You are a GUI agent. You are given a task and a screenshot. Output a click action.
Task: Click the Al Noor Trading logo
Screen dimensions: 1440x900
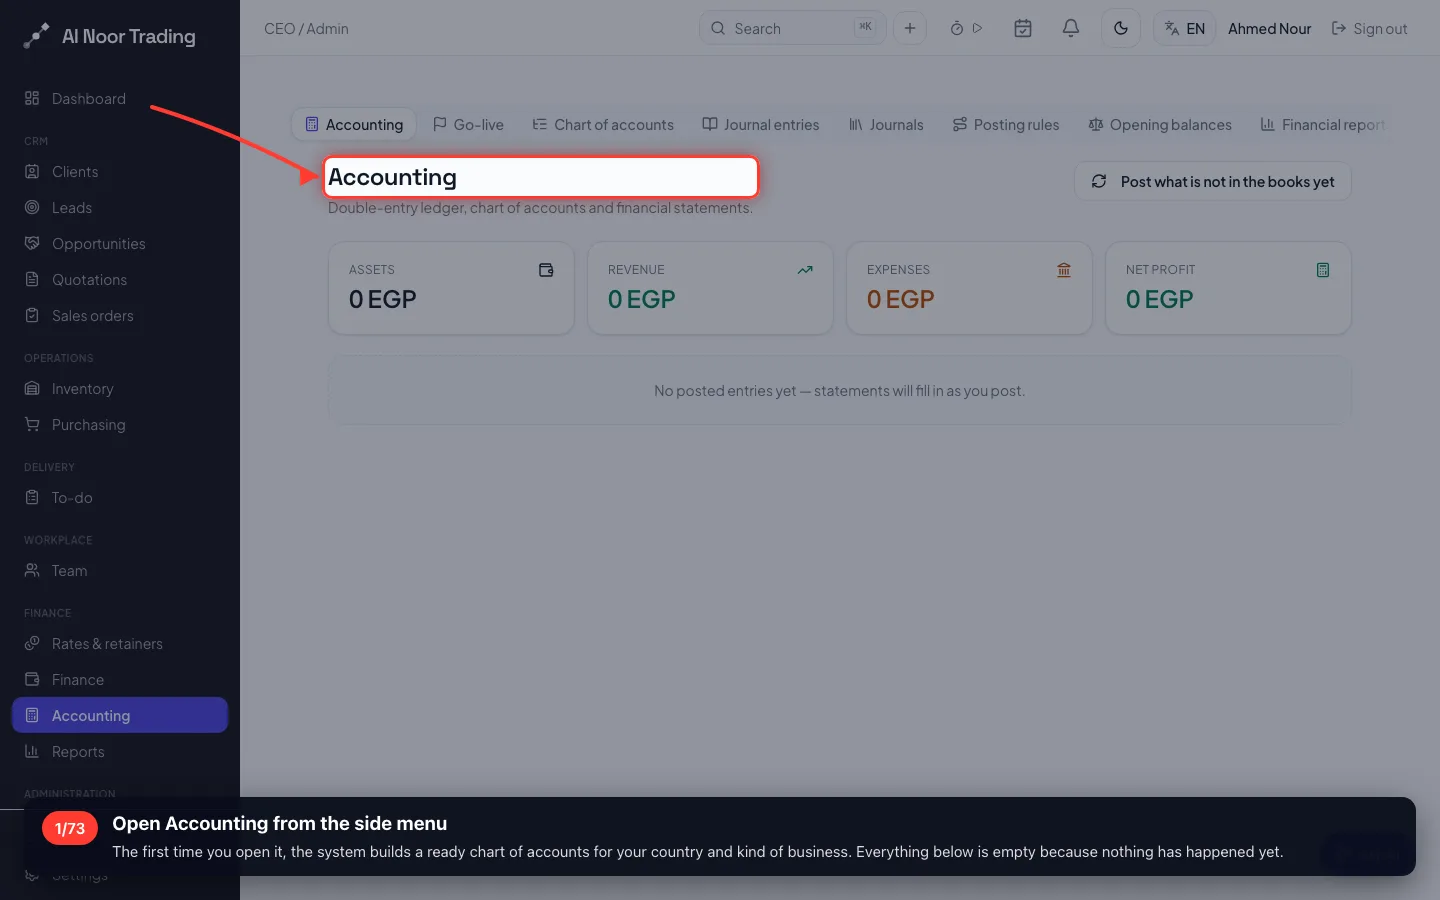(110, 36)
